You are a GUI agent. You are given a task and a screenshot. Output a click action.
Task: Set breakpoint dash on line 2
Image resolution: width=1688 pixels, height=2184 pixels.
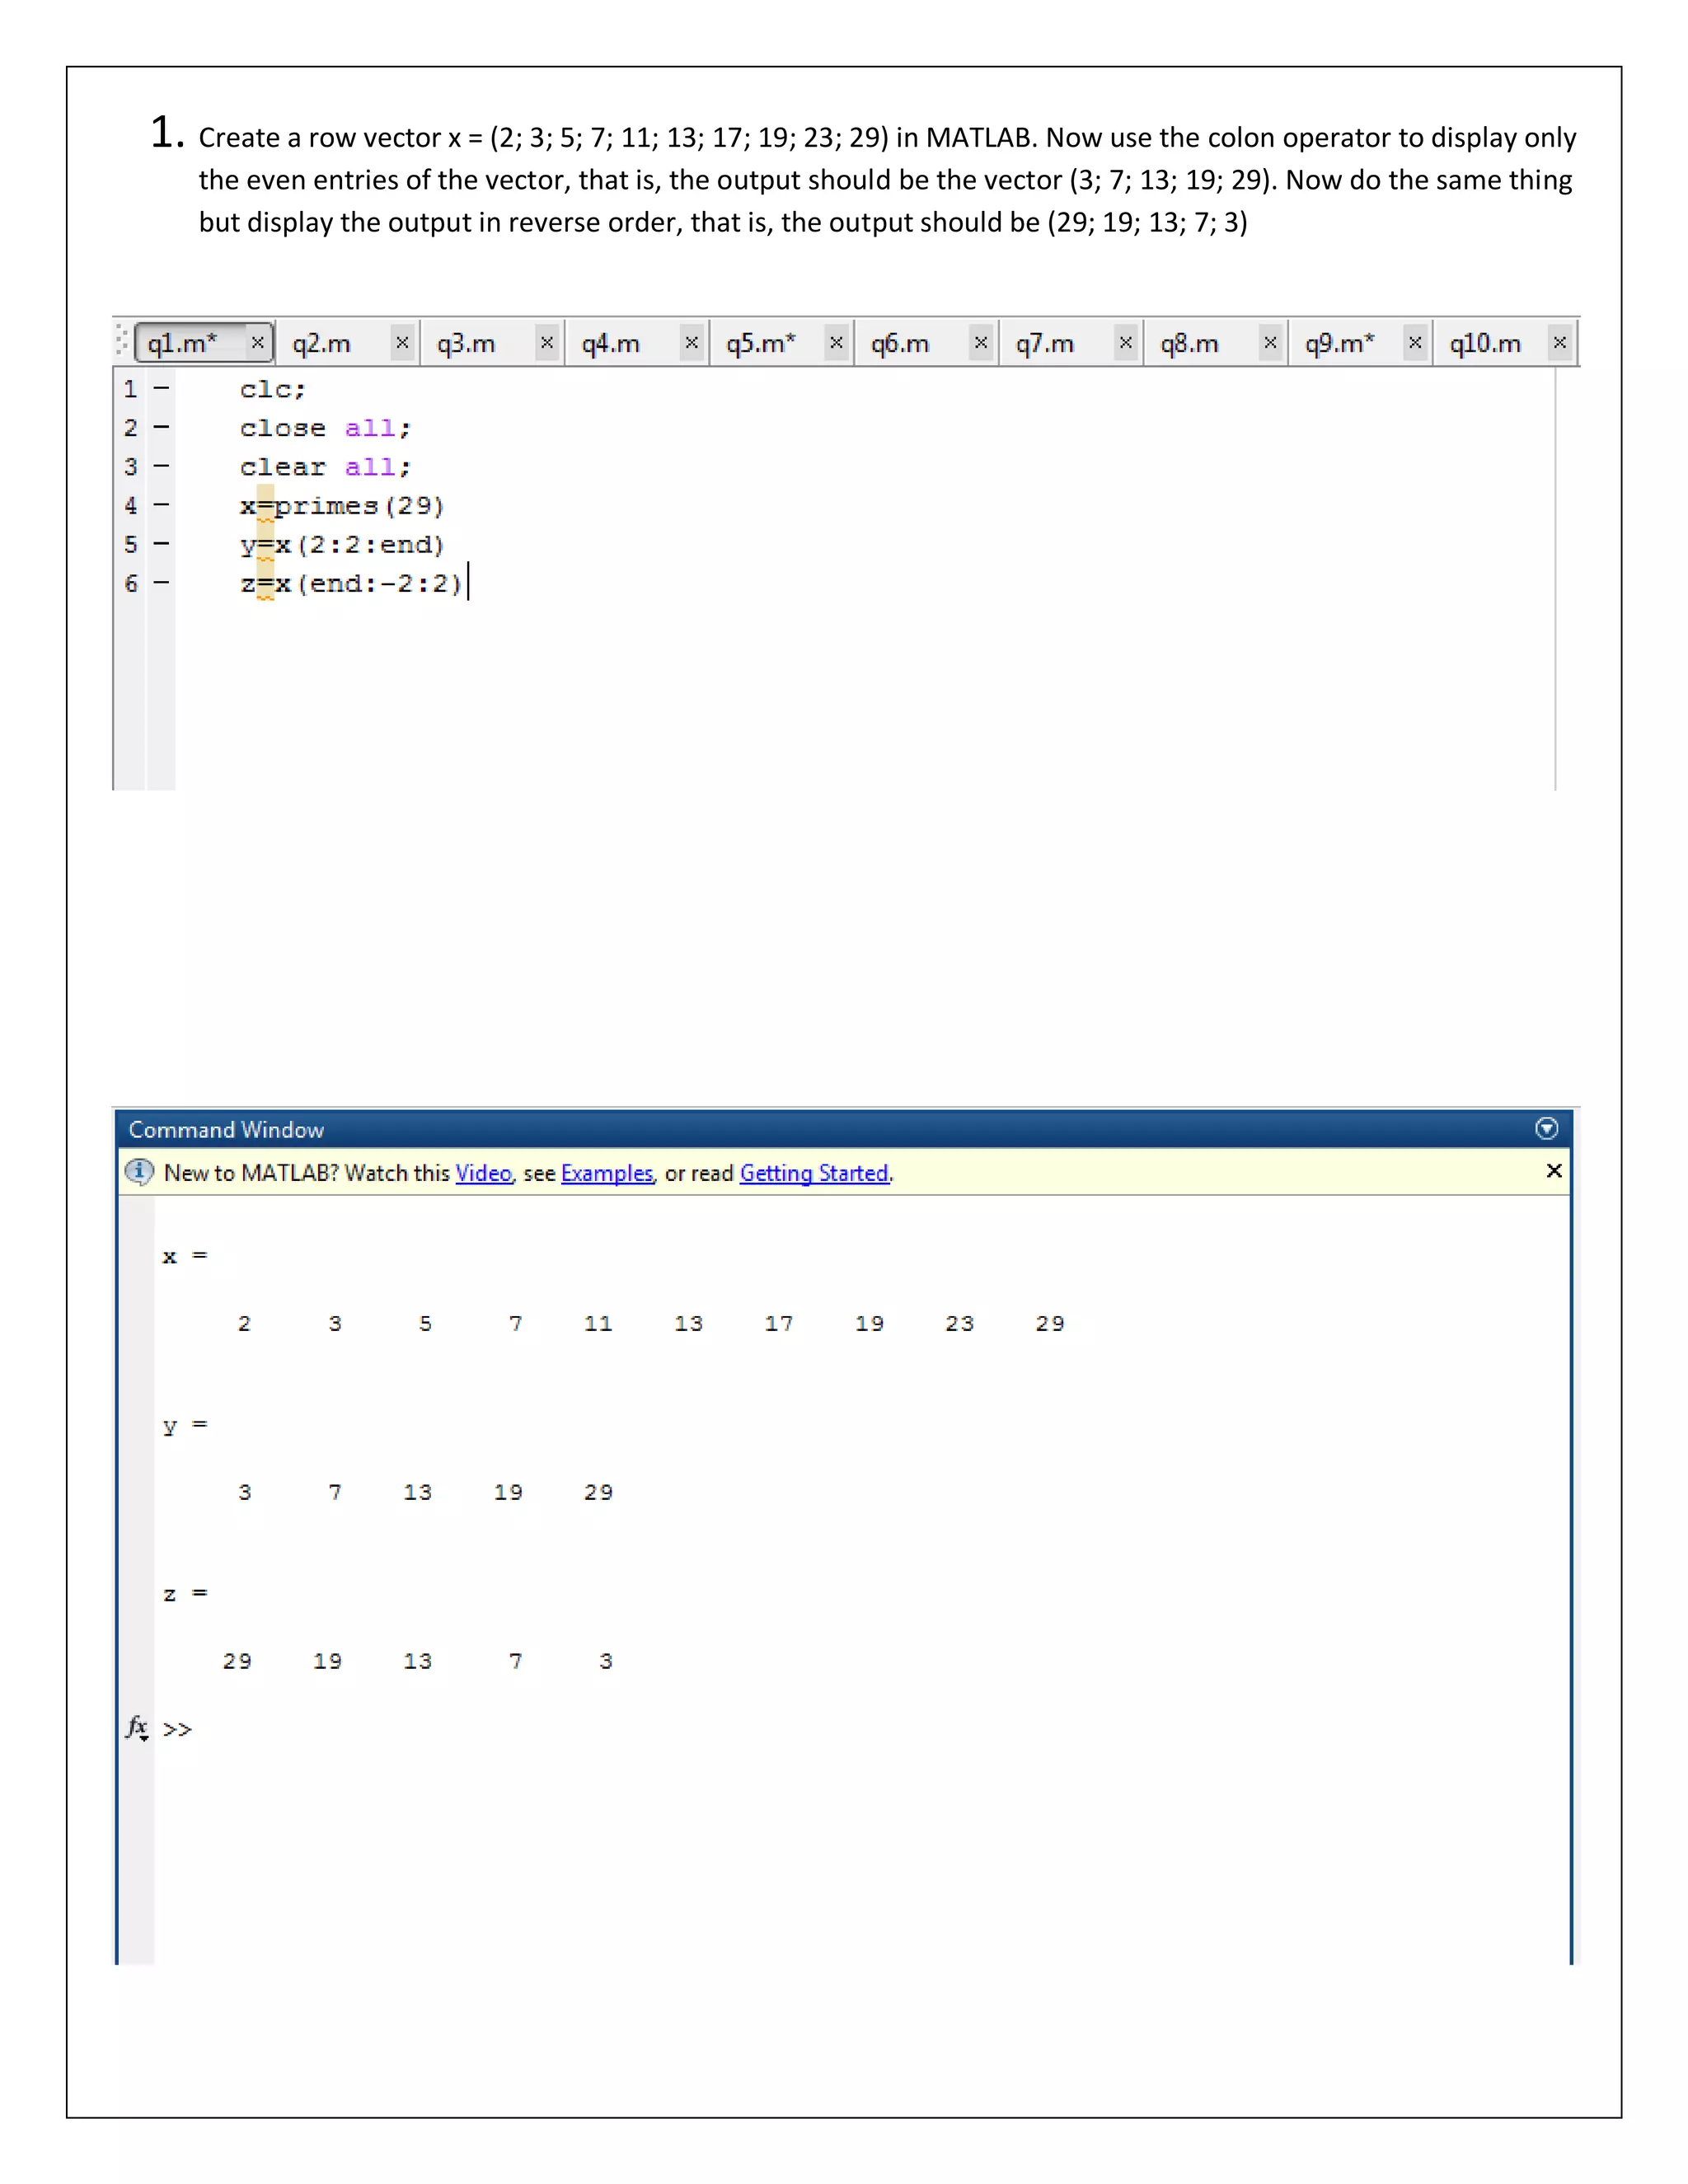click(x=161, y=427)
